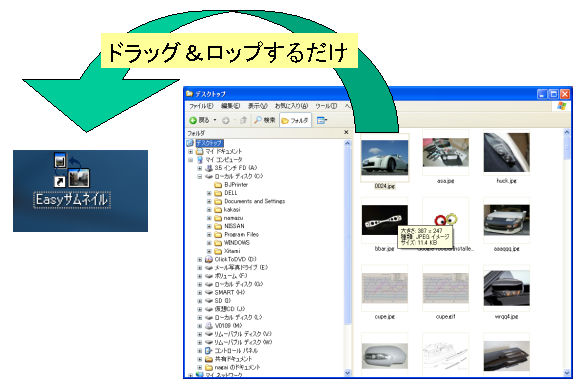Click the namazu folder icon
Viewport: 581px width, 384px height.
tap(218, 218)
